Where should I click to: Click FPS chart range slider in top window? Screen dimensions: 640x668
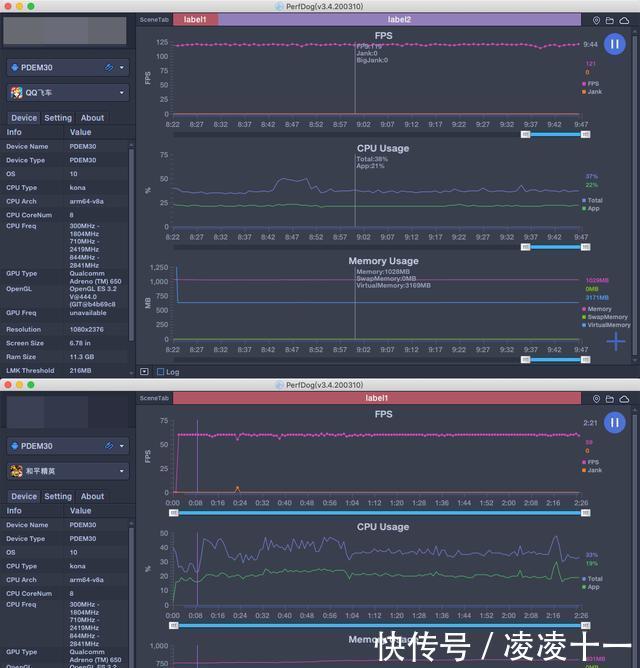556,135
